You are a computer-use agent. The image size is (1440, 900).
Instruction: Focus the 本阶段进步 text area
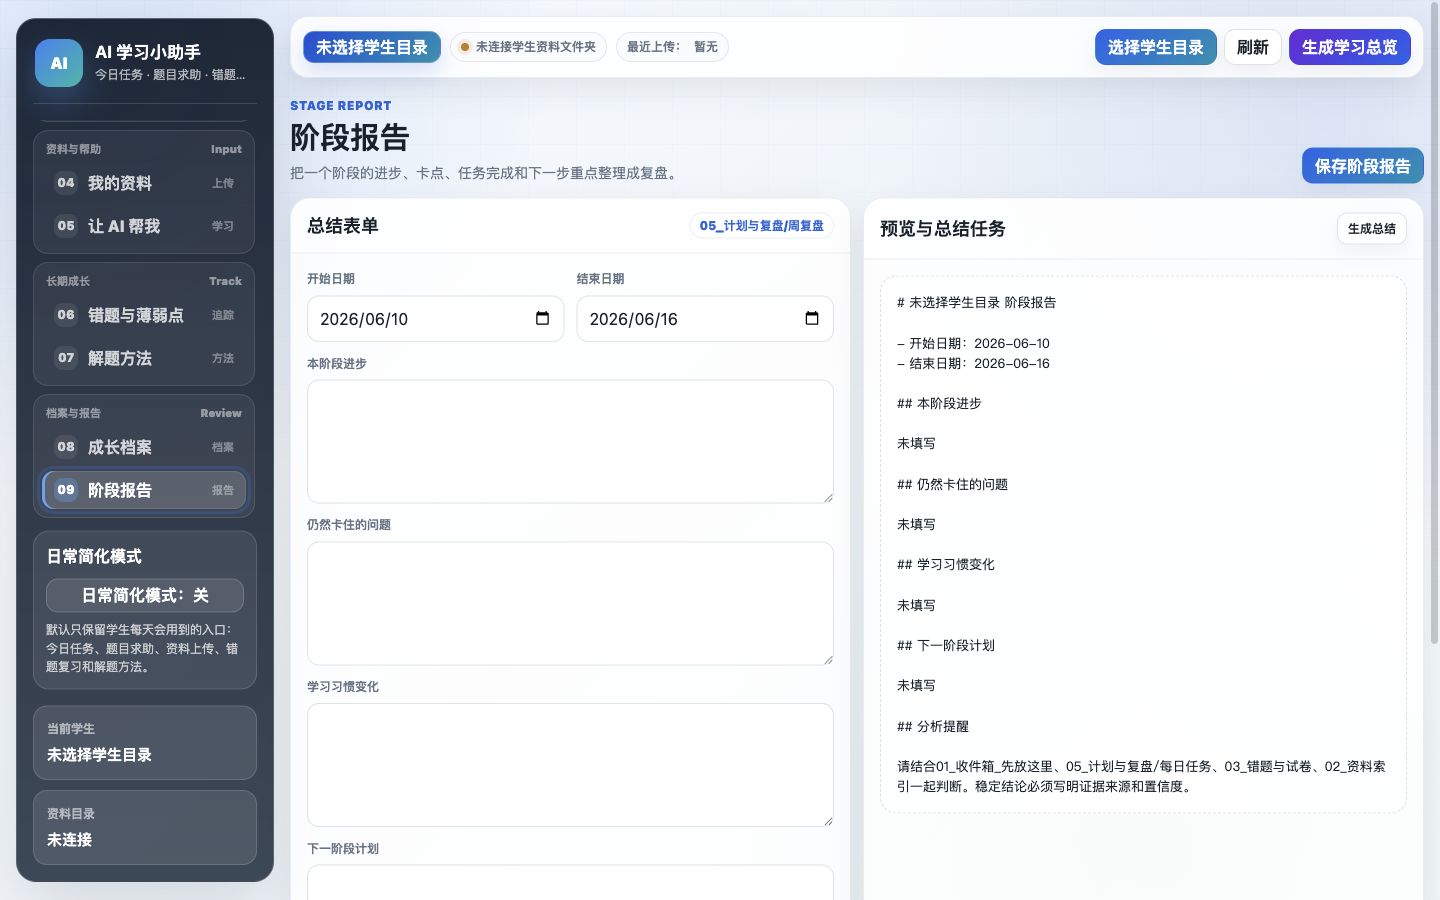(x=570, y=441)
